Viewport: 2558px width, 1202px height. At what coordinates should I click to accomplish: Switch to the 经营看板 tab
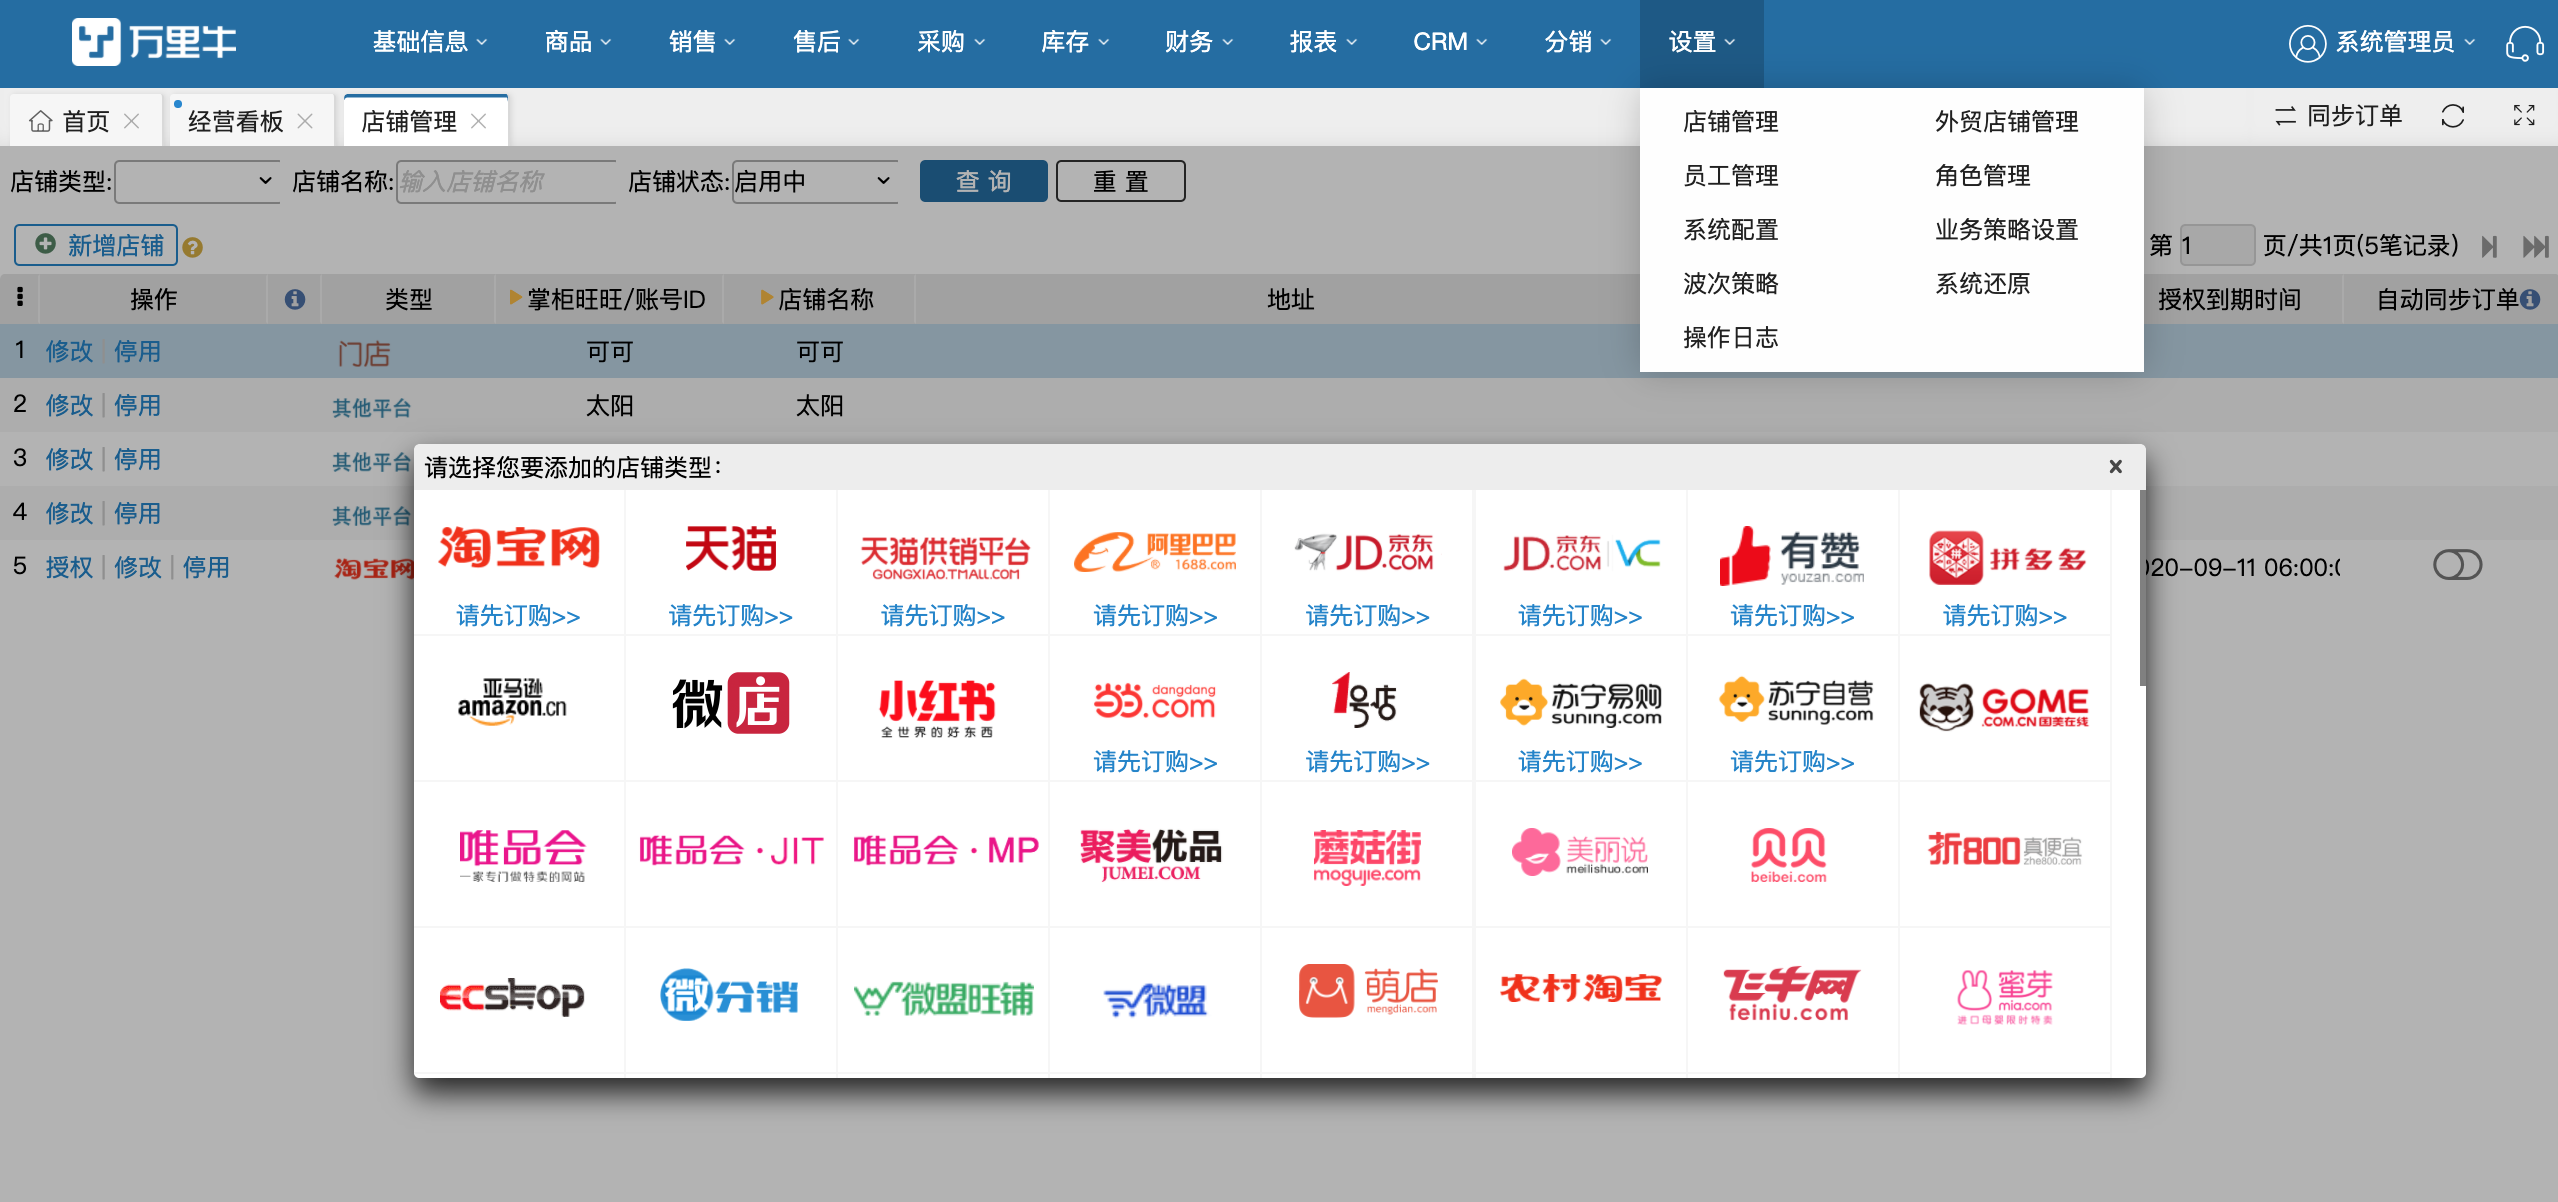236,122
